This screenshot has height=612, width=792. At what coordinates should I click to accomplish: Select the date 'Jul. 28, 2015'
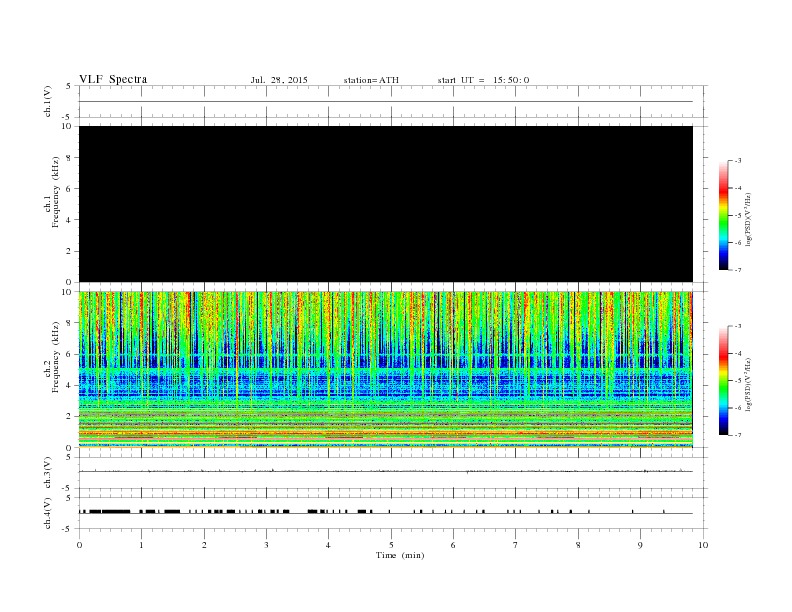click(x=279, y=80)
